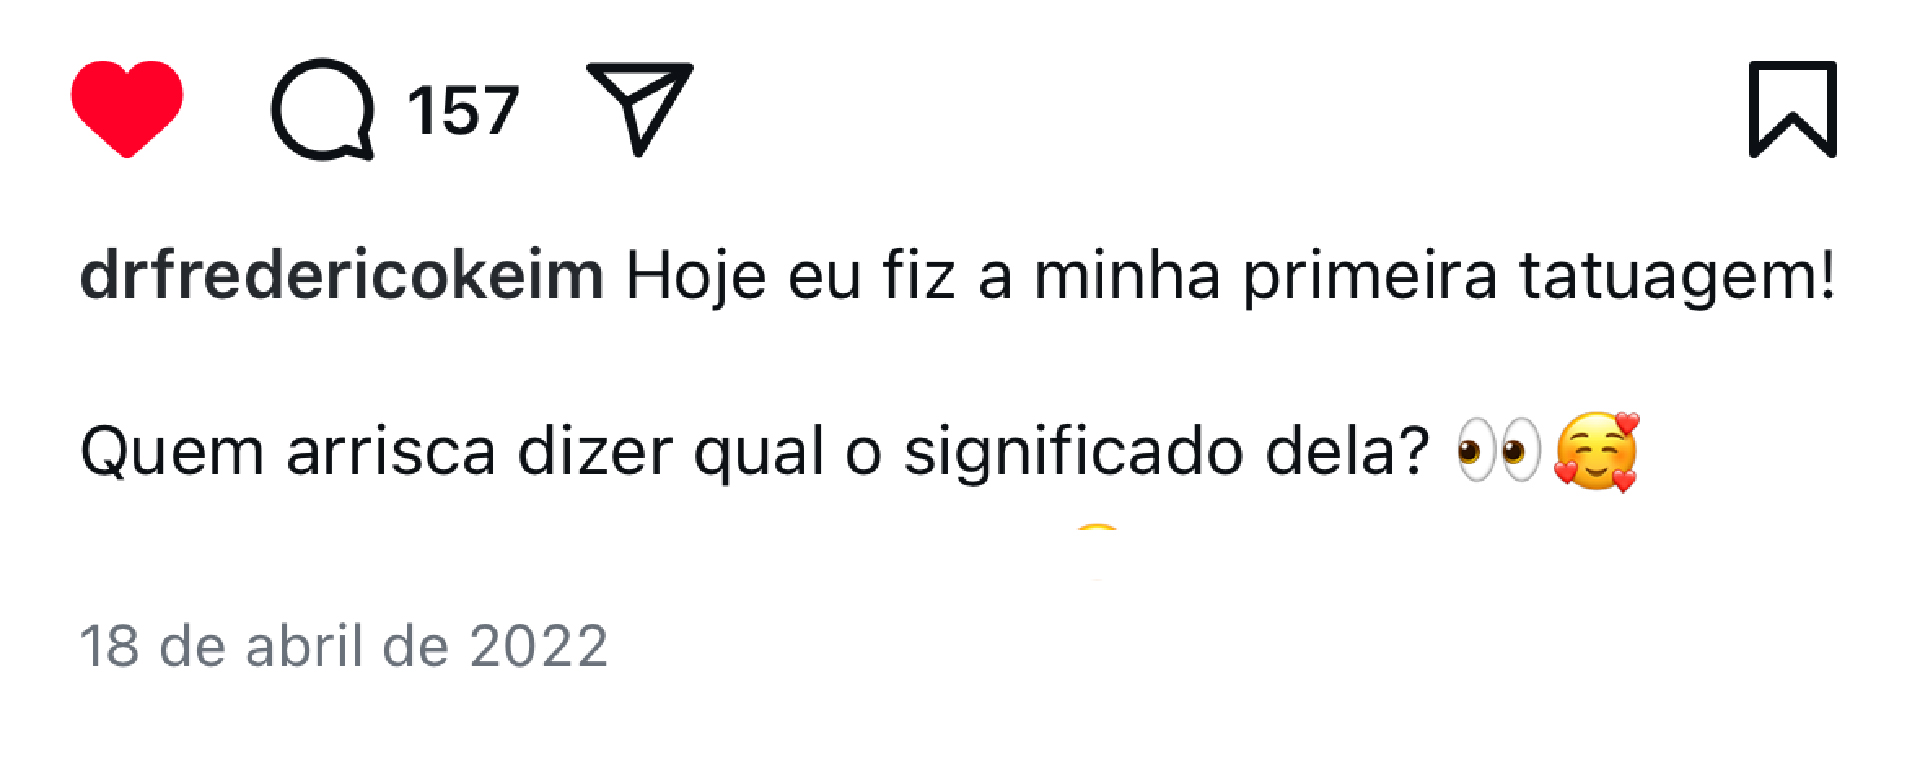This screenshot has width=1920, height=767.
Task: Click the word primeira in the caption
Action: (1369, 277)
